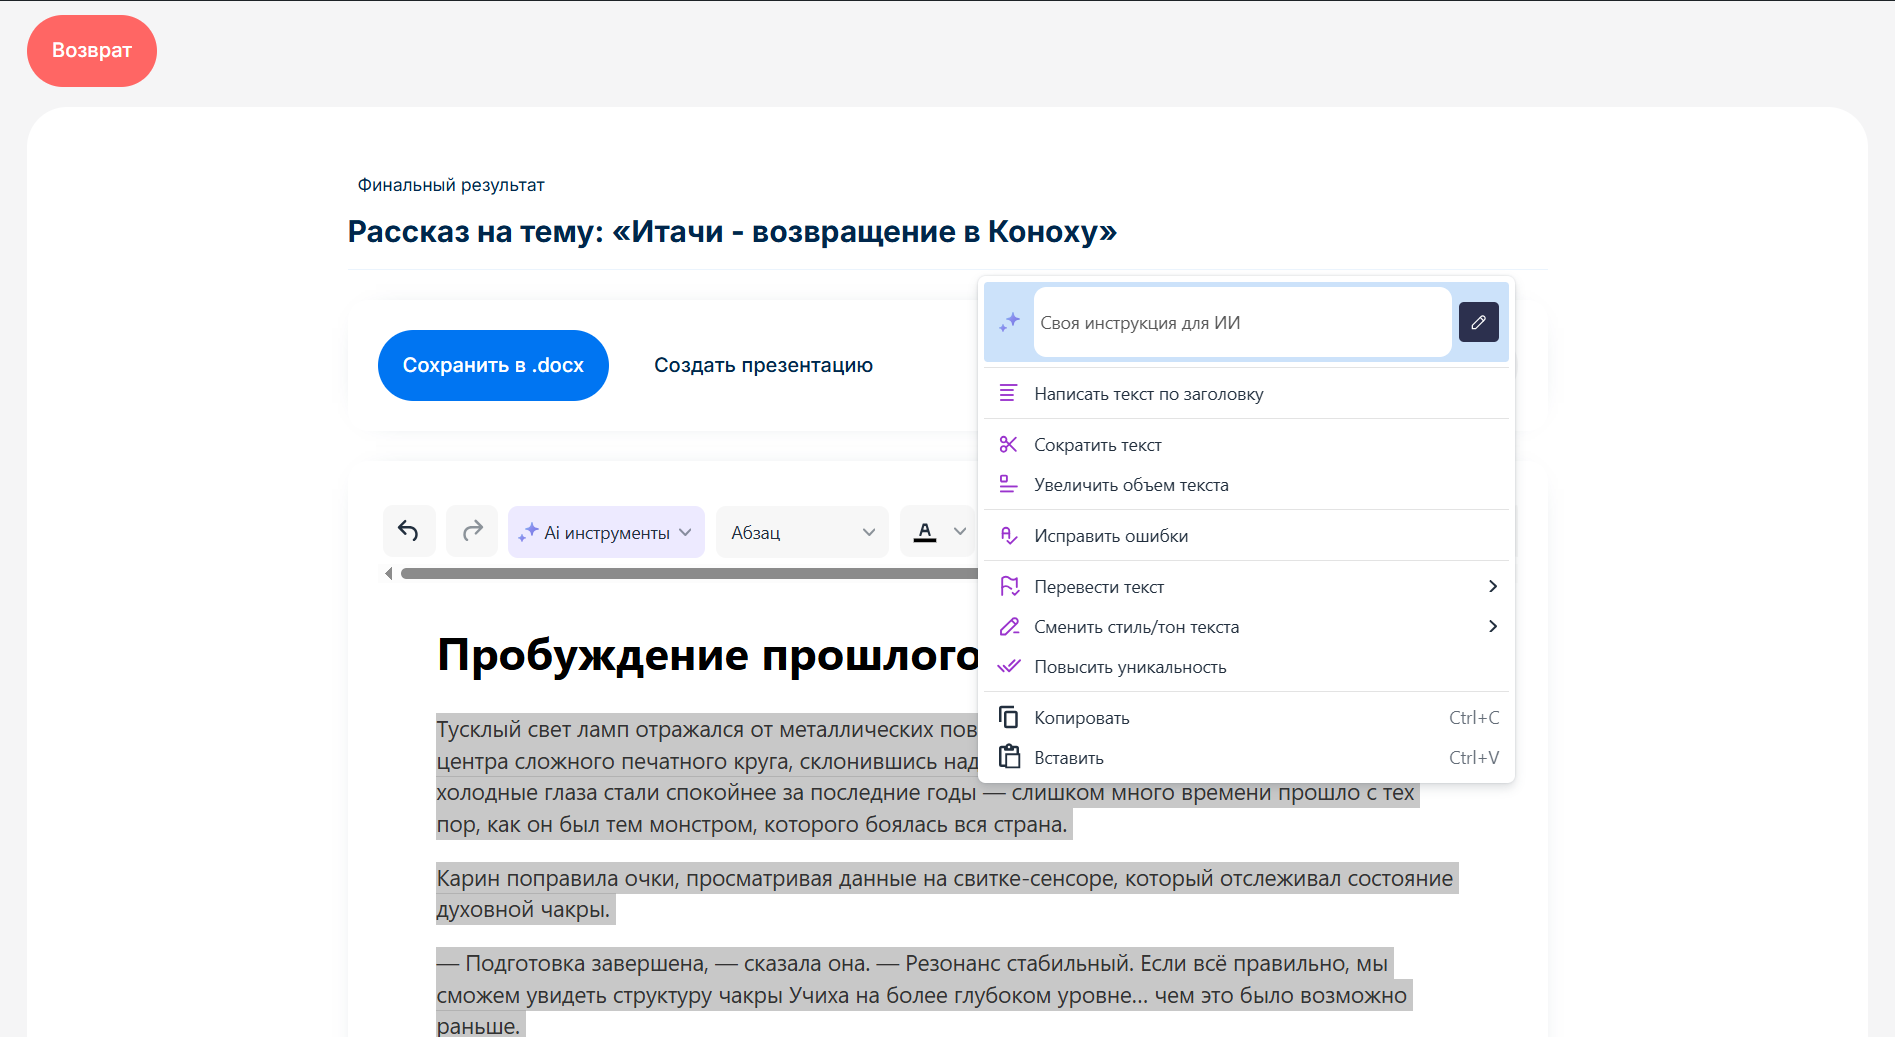
Task: Click the Исправить ошибки spellcheck icon
Action: [1008, 536]
